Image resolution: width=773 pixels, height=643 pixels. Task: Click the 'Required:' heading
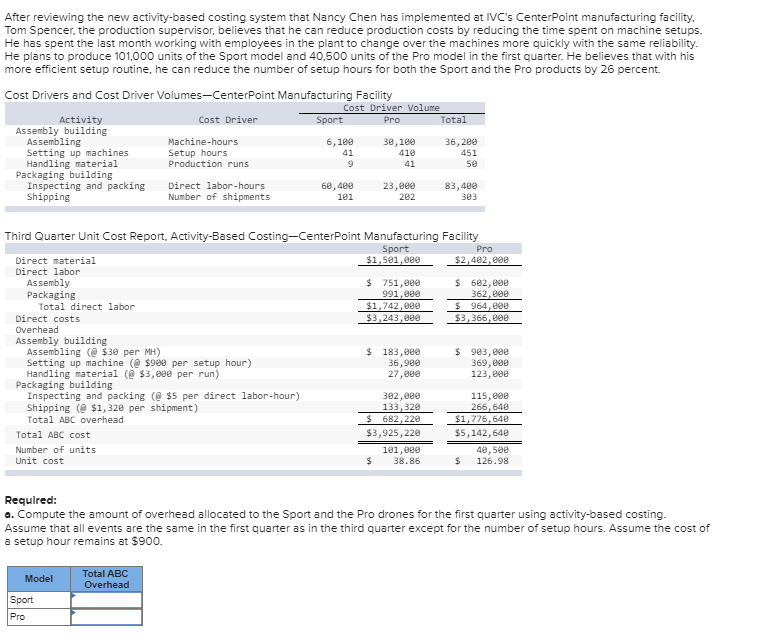tap(31, 500)
